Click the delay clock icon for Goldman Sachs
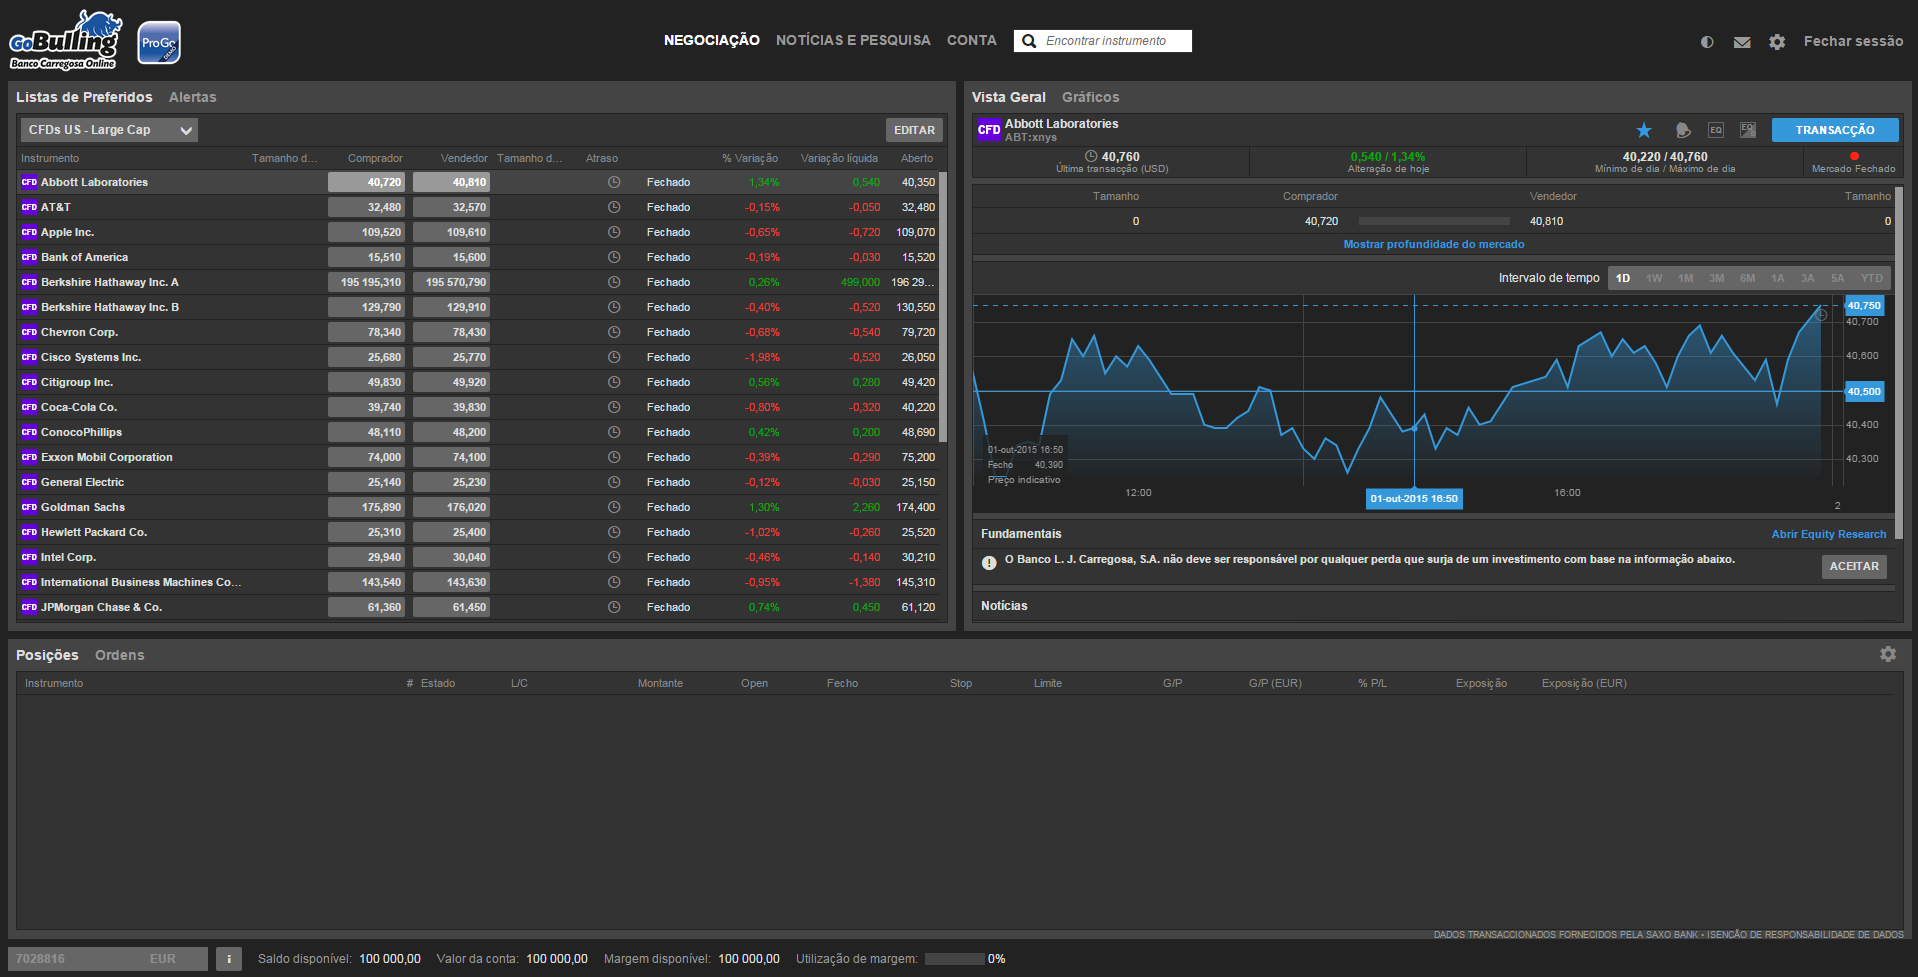 tap(614, 507)
